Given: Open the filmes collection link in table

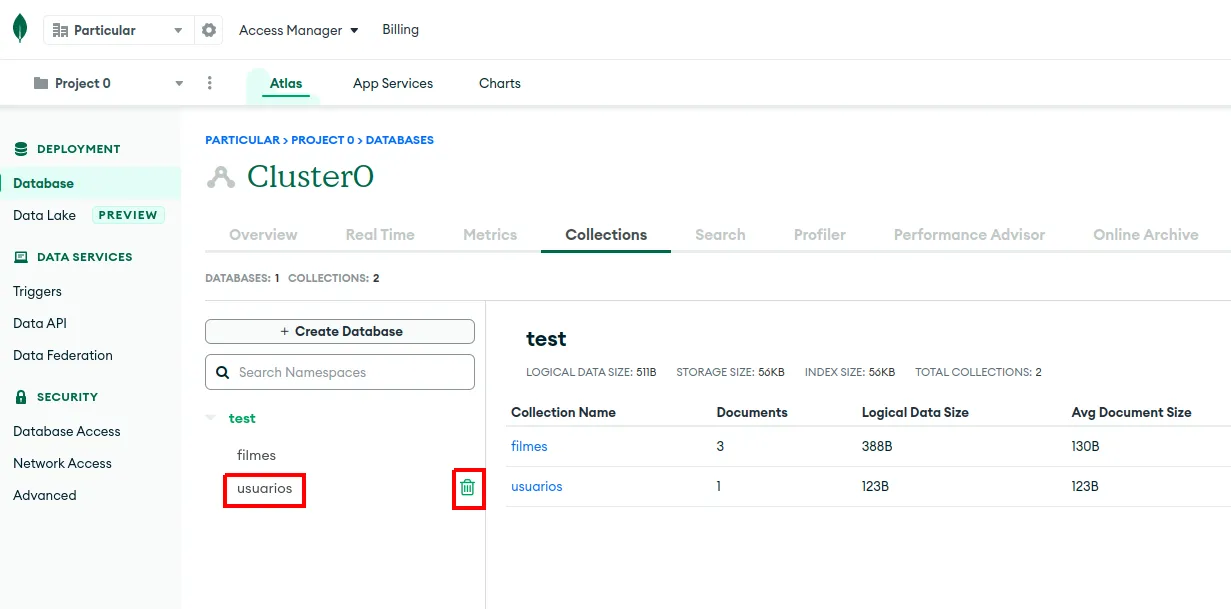Looking at the screenshot, I should click(x=529, y=446).
